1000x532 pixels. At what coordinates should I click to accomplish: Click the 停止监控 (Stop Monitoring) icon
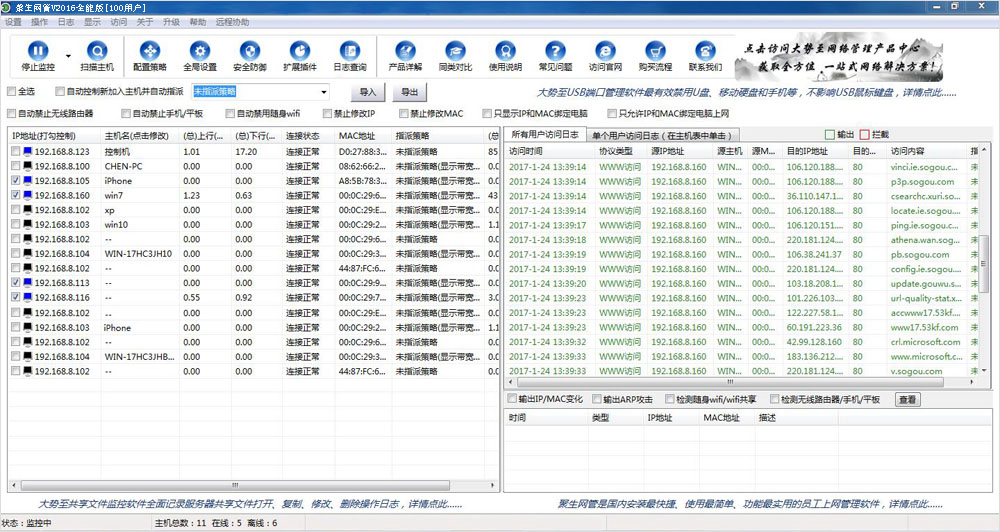pos(37,52)
